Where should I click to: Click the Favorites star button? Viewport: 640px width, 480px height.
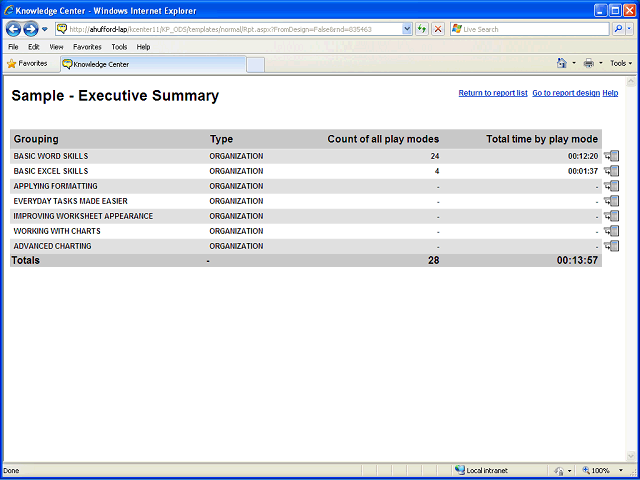(x=27, y=64)
